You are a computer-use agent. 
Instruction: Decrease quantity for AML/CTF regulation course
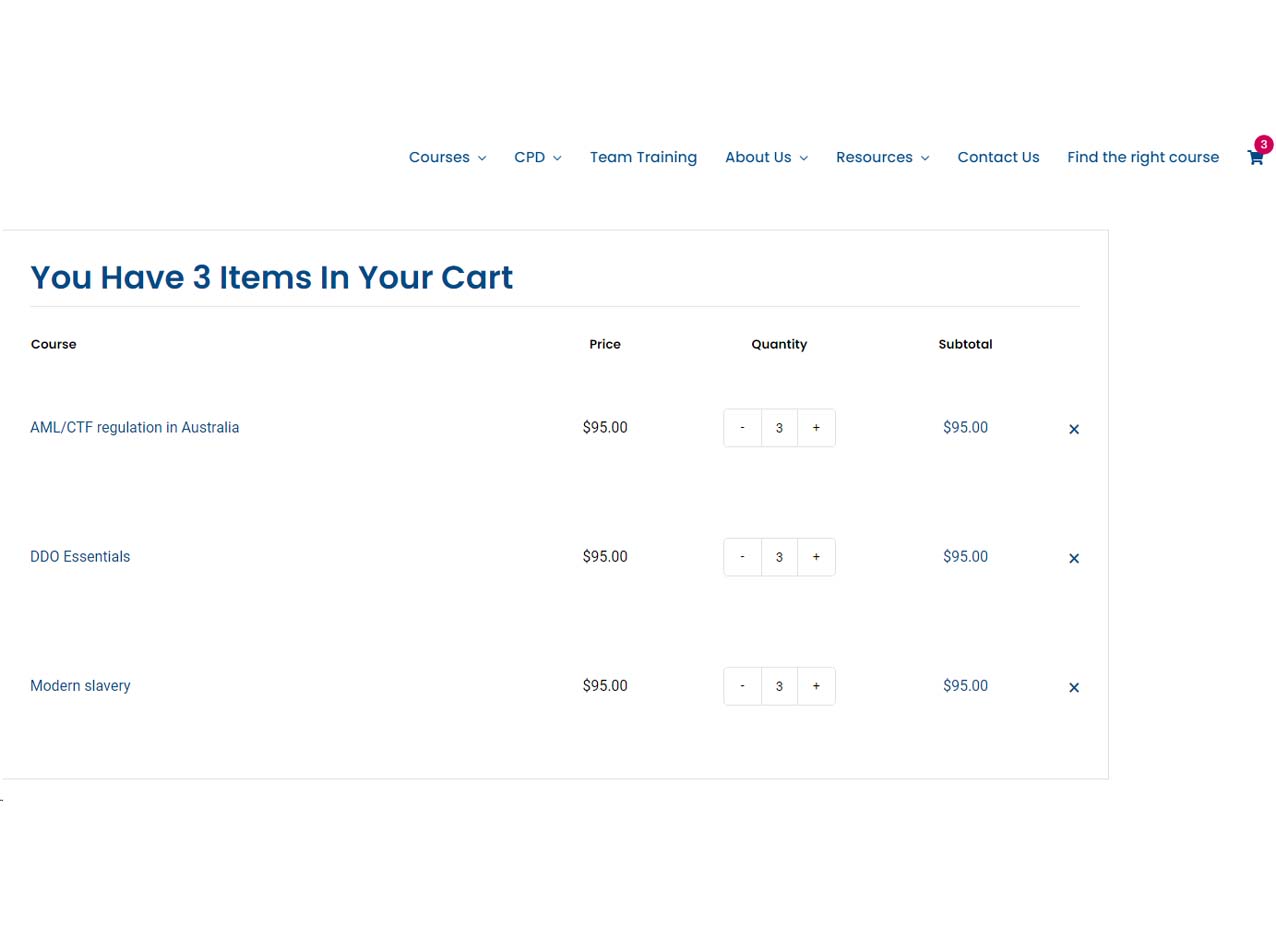(742, 428)
